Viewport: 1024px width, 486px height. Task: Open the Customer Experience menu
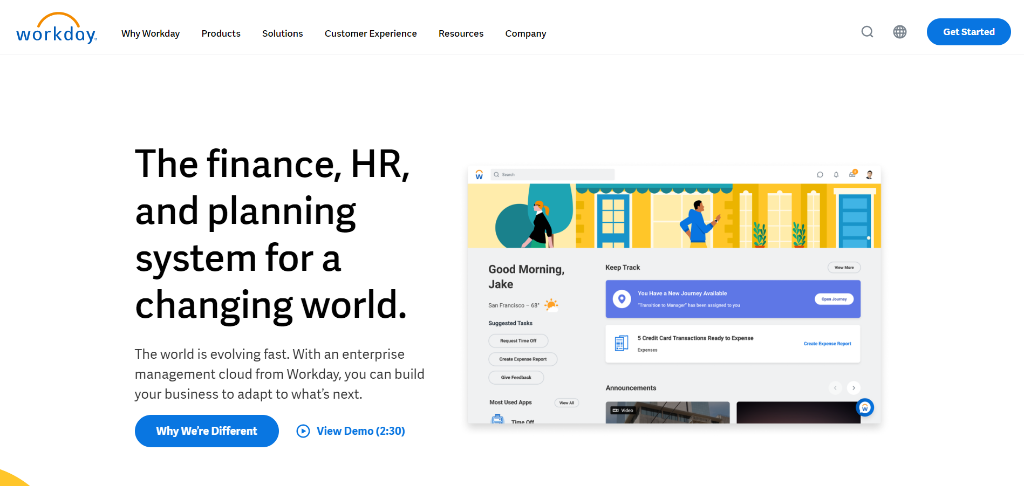pos(370,33)
